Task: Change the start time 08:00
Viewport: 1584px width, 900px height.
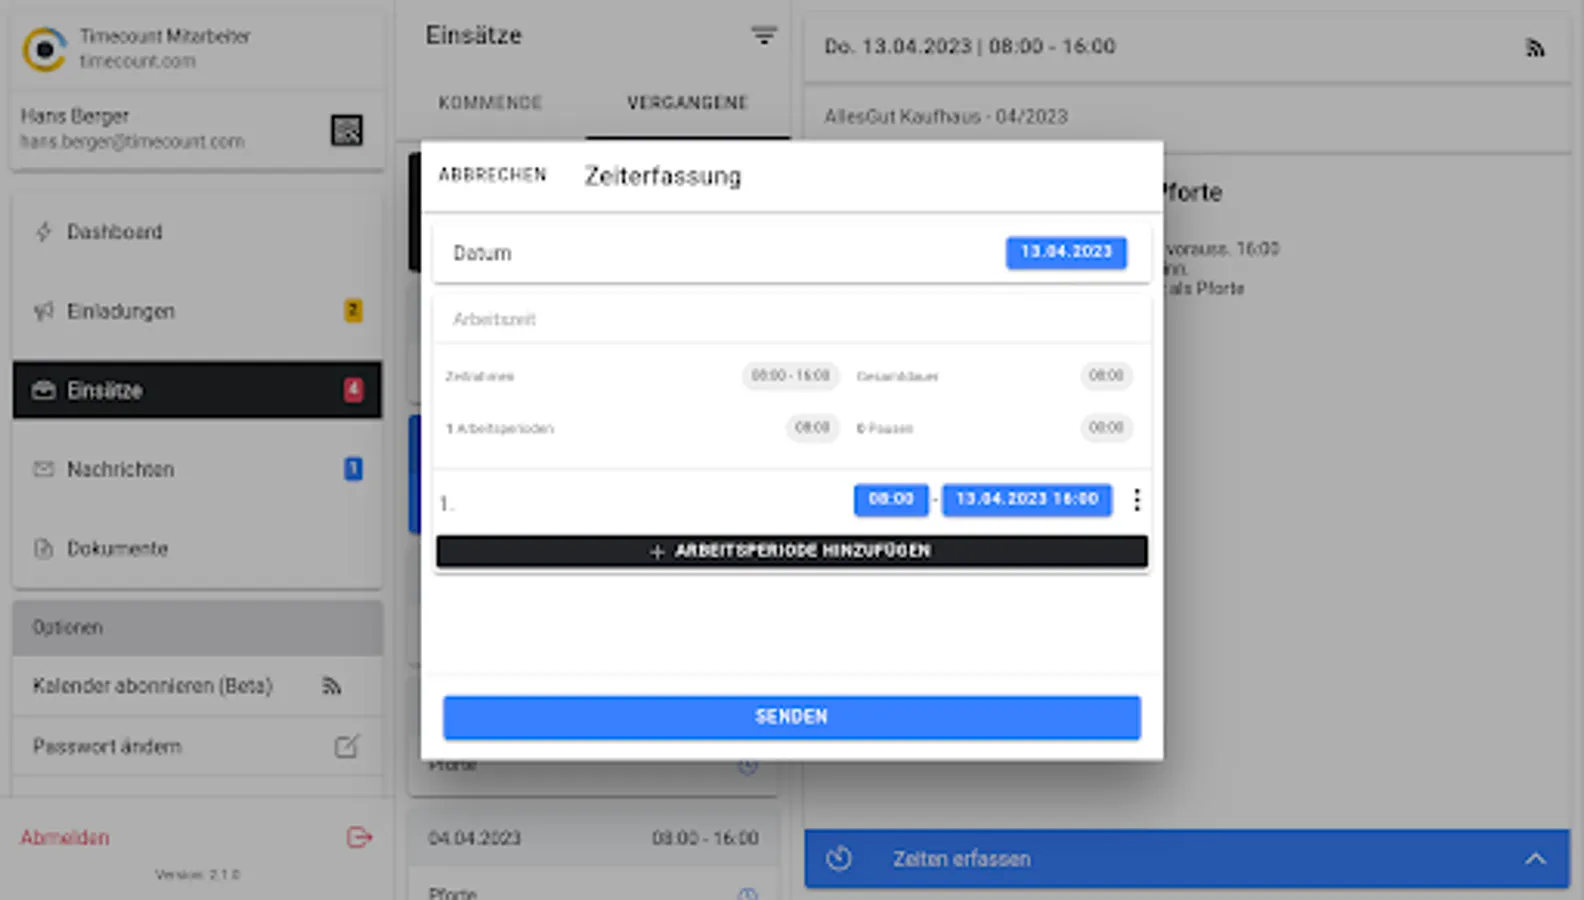Action: click(x=890, y=499)
